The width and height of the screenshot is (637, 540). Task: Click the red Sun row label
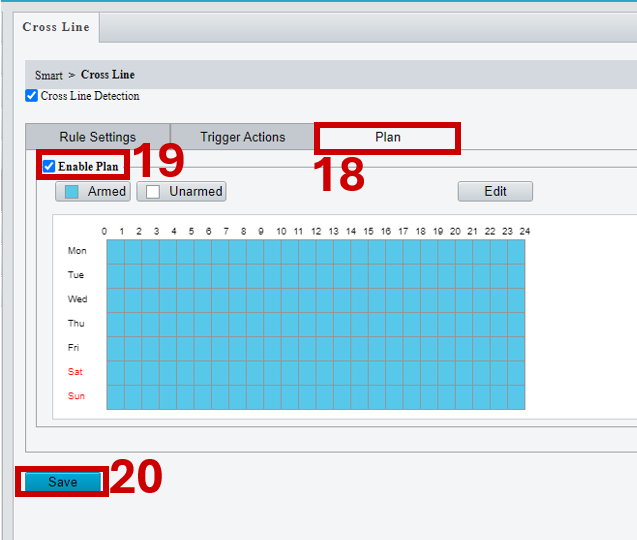click(76, 396)
